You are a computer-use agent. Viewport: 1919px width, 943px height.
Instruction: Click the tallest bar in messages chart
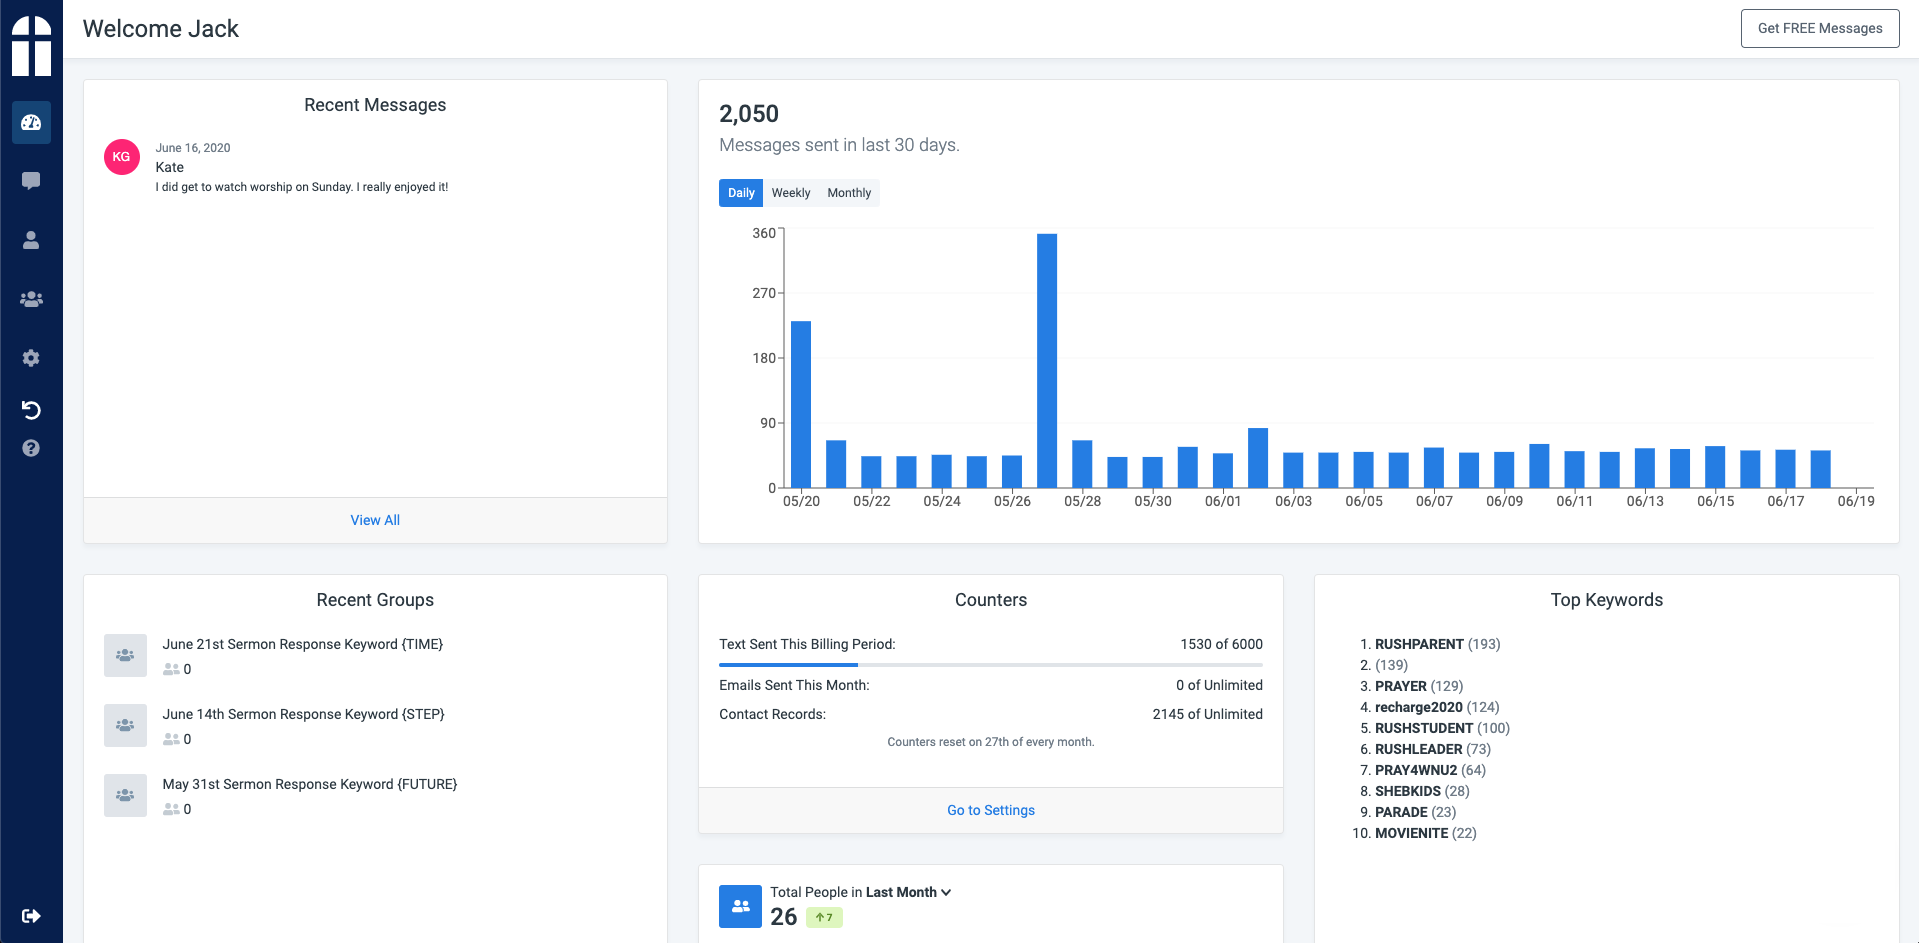coord(1047,360)
